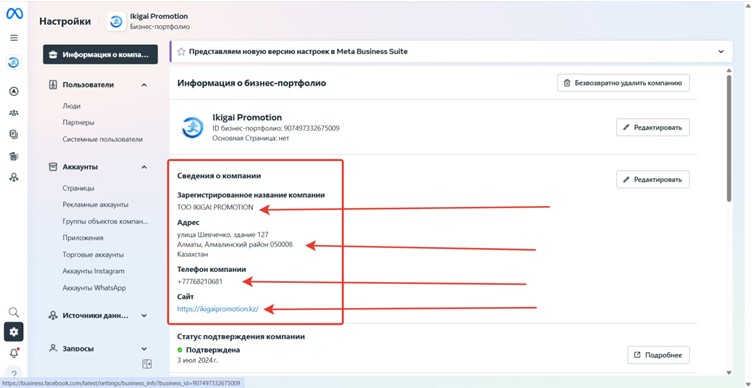Open Аккаунты WhatsApp in the sidebar
This screenshot has width=752, height=388.
94,288
